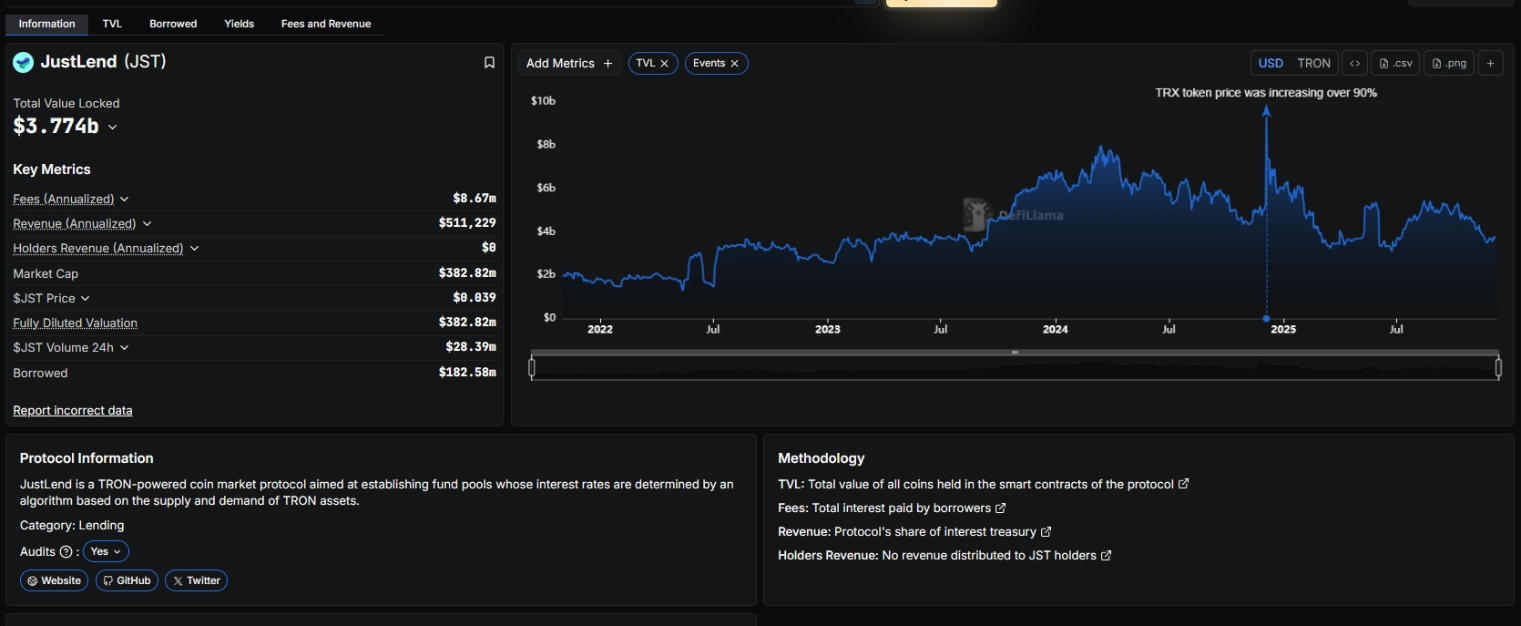The image size is (1521, 626).
Task: Open the Fees and Revenue tab
Action: coord(325,24)
